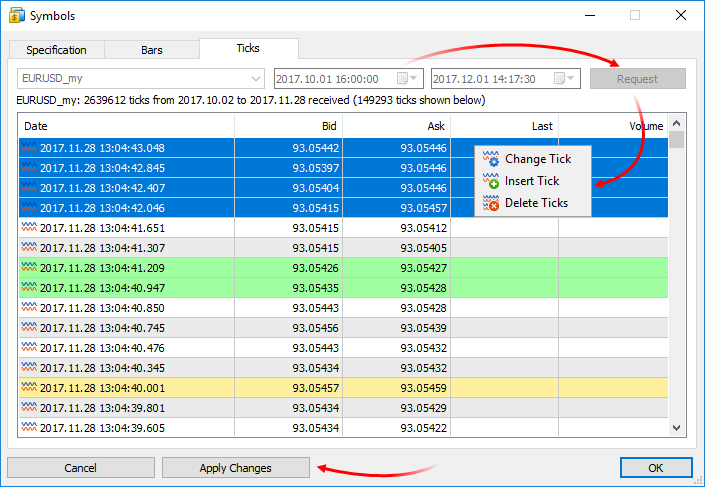The image size is (705, 487).
Task: Open the end date calendar dropdown
Action: 567,79
